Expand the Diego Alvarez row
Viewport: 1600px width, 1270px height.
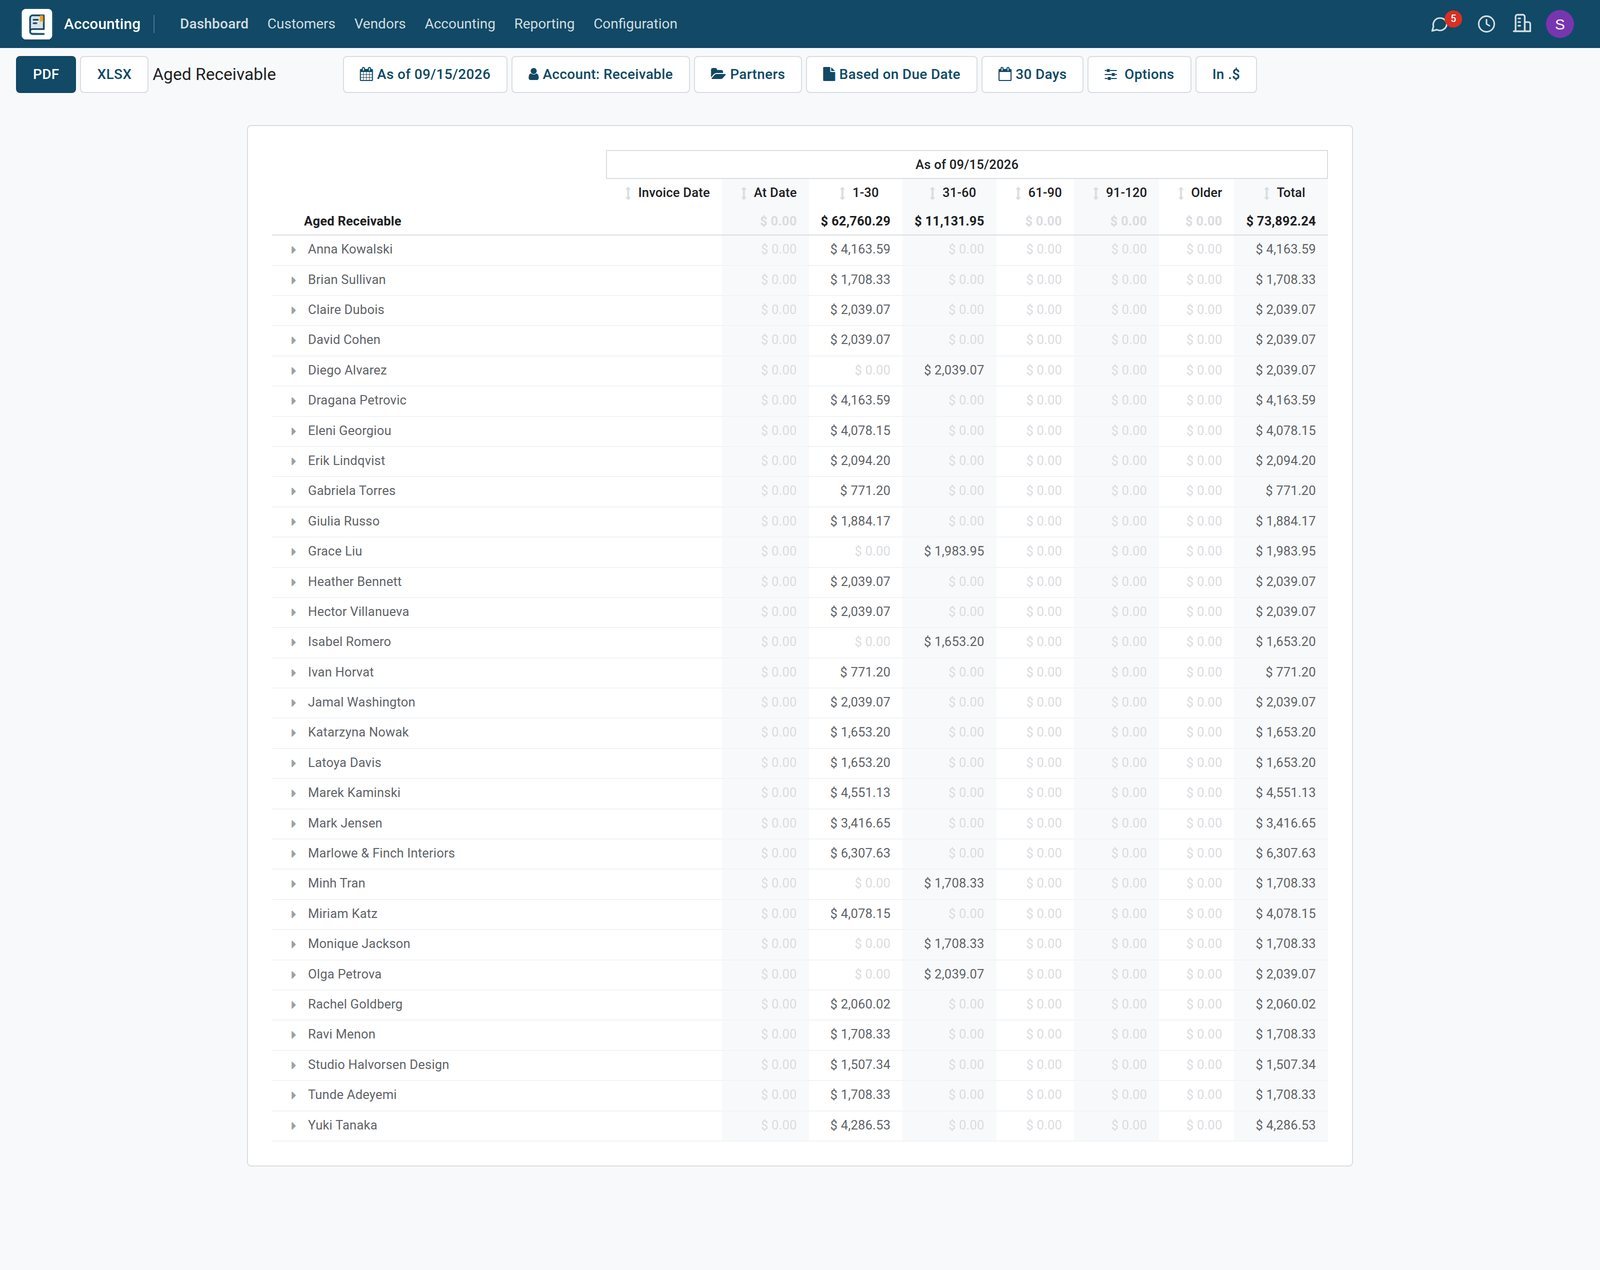click(x=293, y=371)
